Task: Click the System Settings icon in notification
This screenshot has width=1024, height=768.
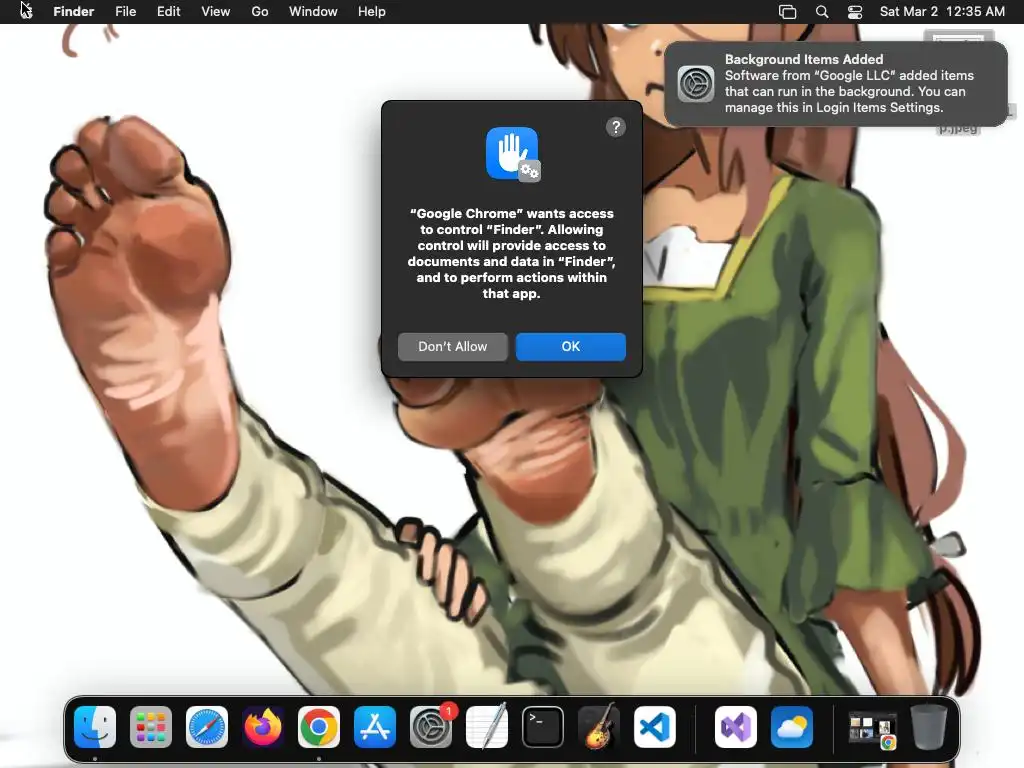Action: [x=696, y=84]
